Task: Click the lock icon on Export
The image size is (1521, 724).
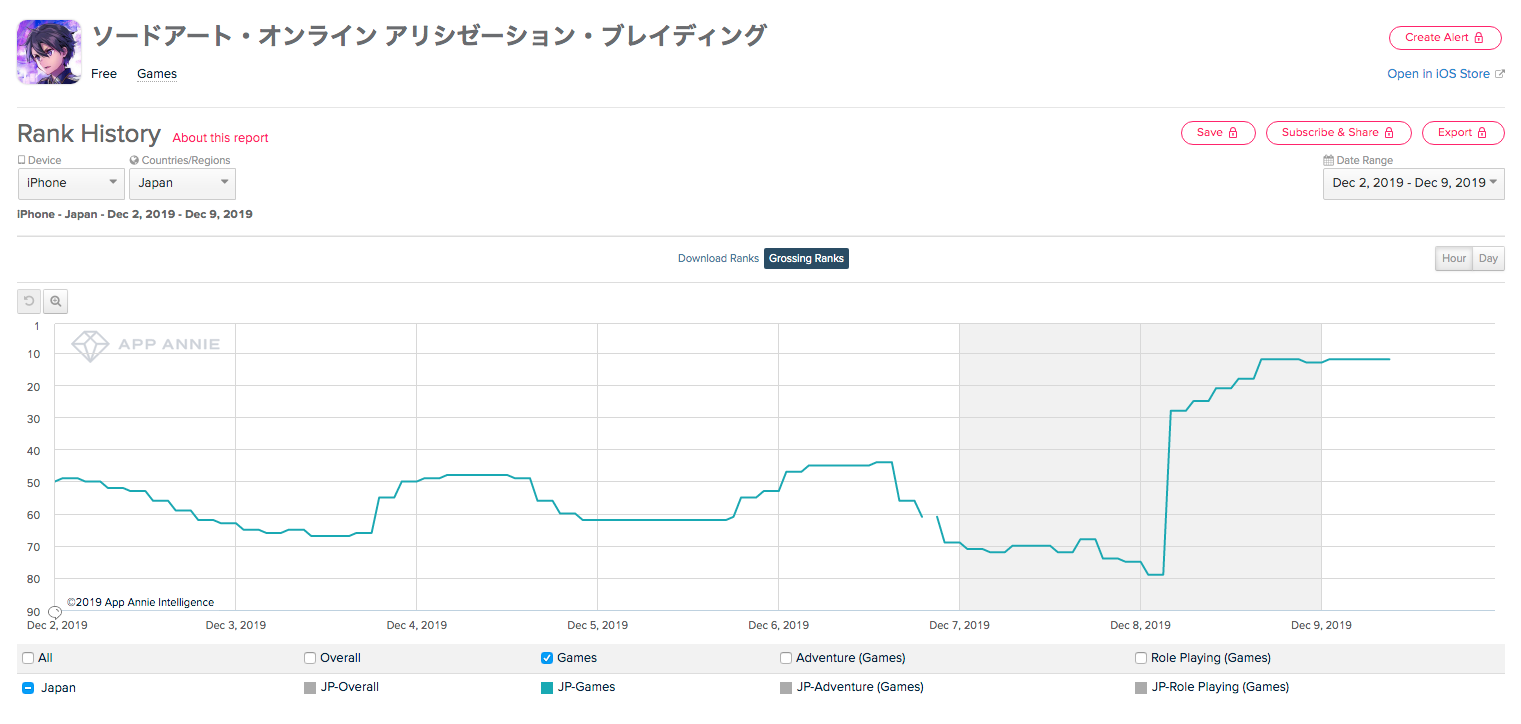Action: point(1484,133)
